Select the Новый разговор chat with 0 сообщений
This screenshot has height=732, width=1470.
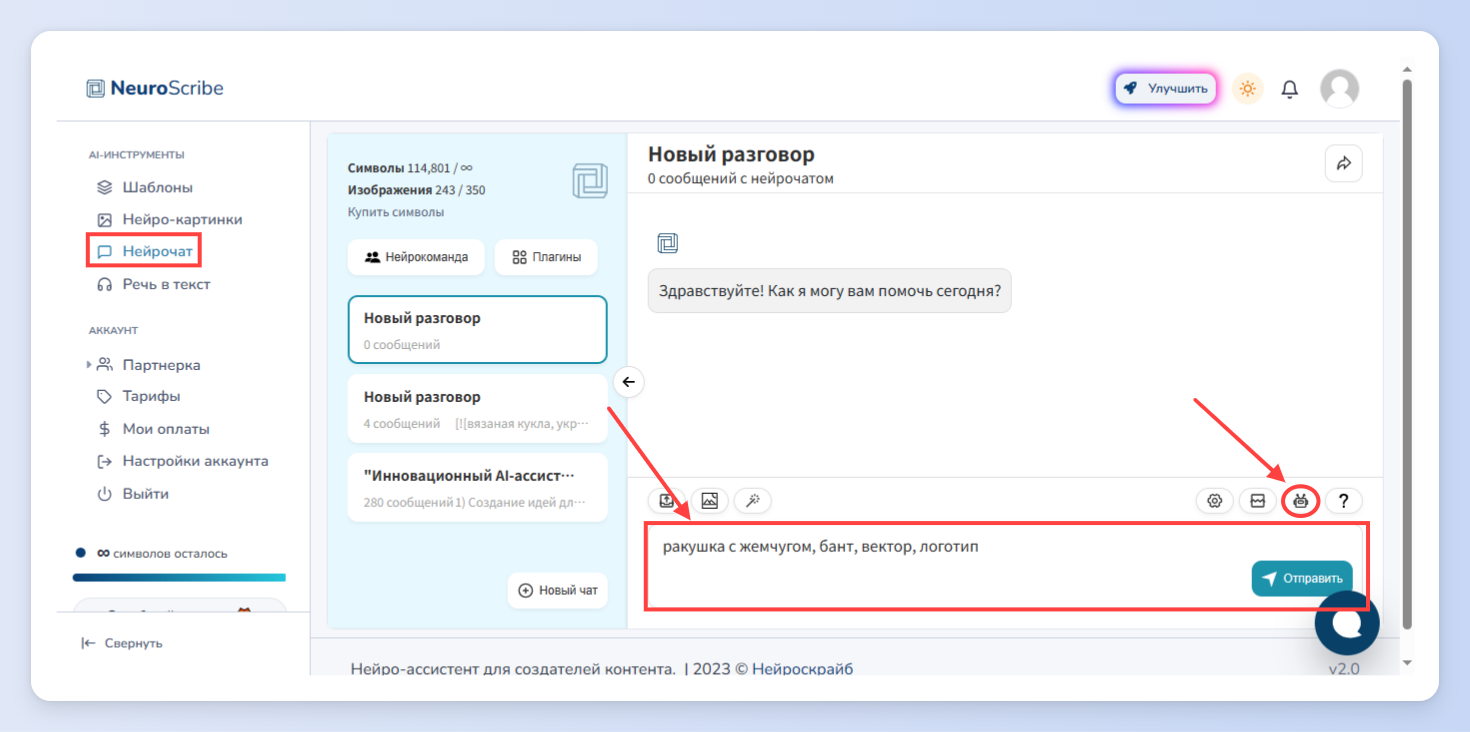(x=478, y=330)
